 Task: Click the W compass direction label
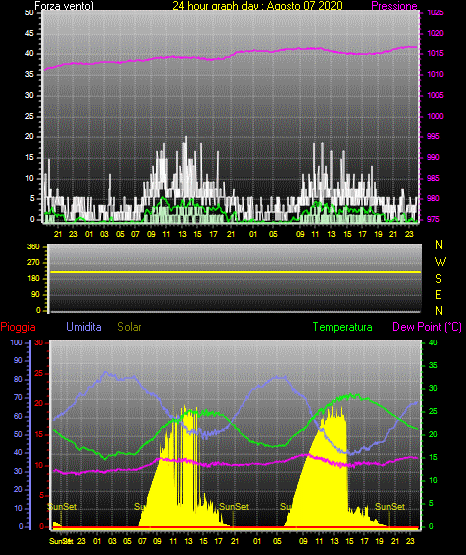[x=440, y=262]
